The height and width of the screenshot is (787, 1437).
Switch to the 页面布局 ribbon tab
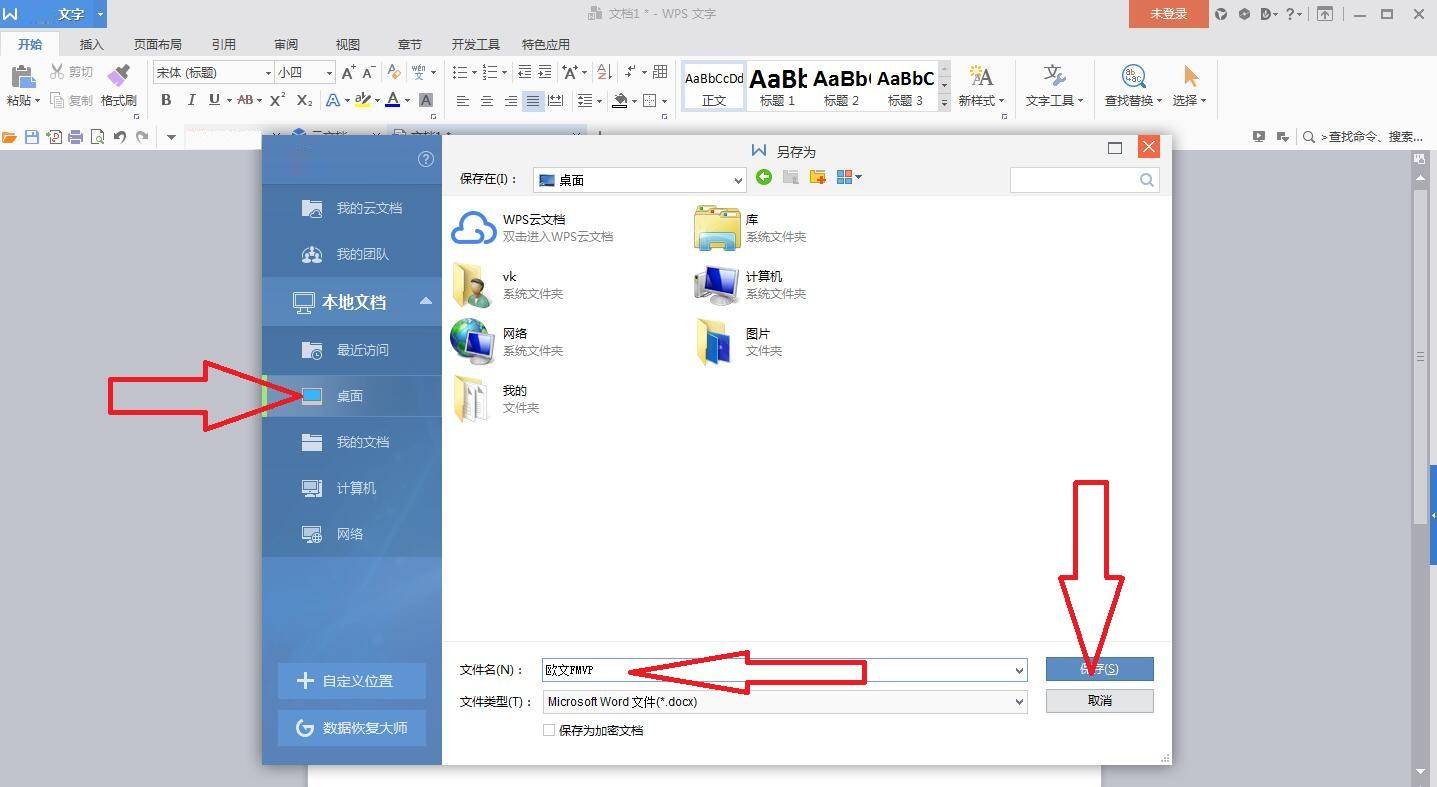158,44
